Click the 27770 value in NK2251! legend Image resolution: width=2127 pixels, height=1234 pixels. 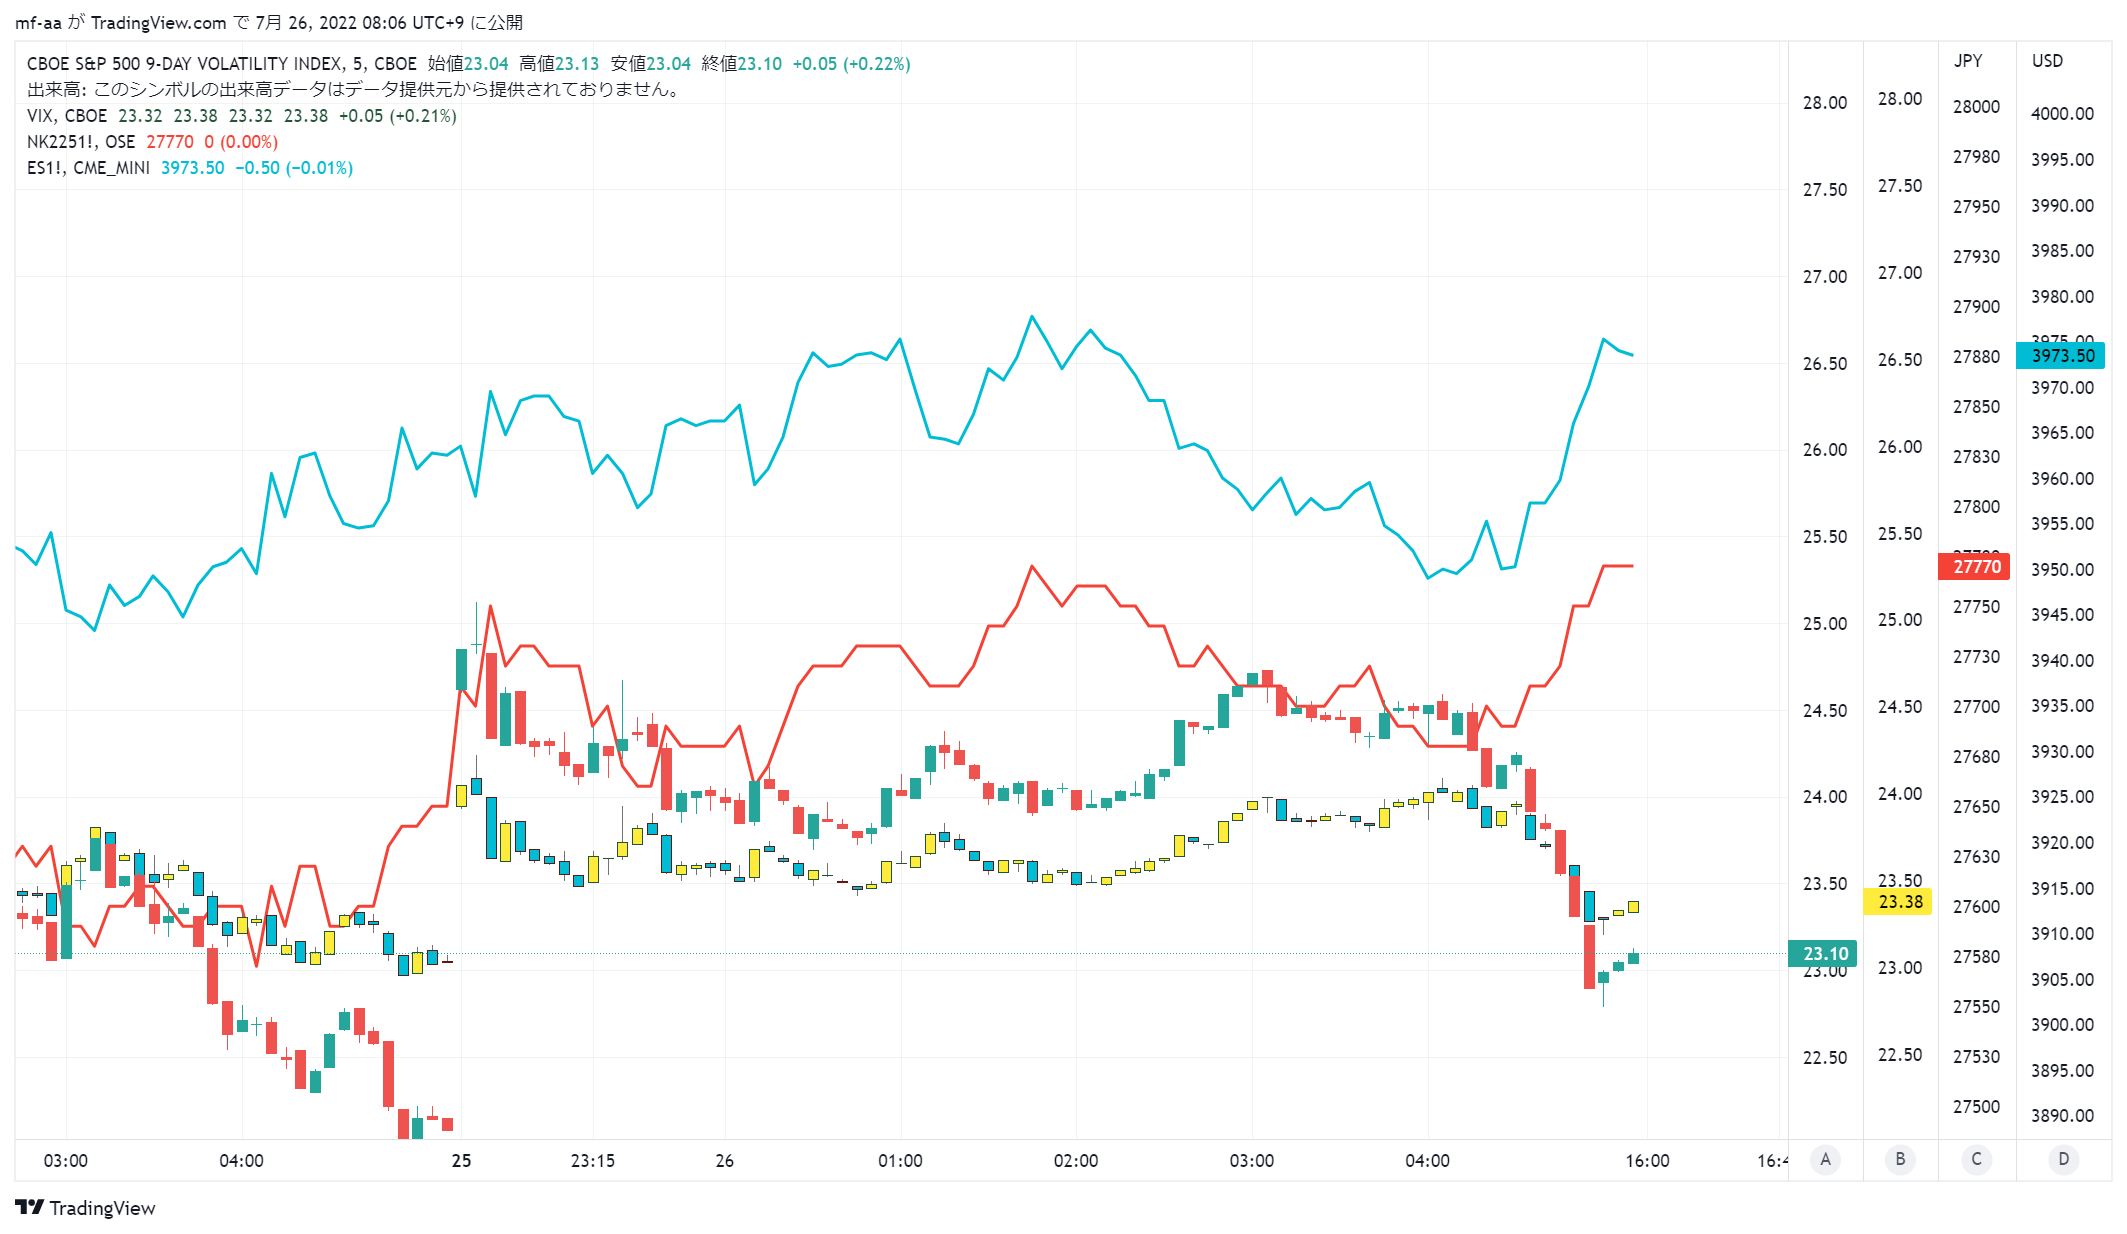click(x=170, y=142)
